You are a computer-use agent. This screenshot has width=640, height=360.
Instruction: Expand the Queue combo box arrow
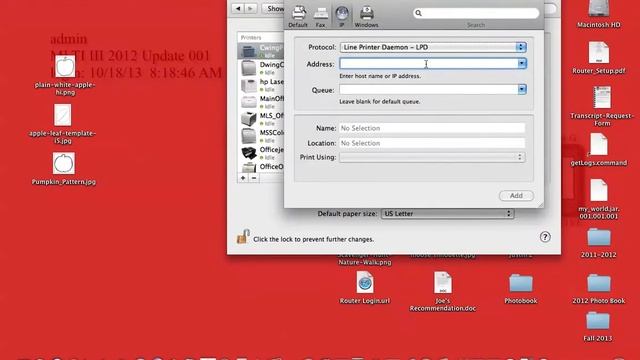[x=522, y=89]
